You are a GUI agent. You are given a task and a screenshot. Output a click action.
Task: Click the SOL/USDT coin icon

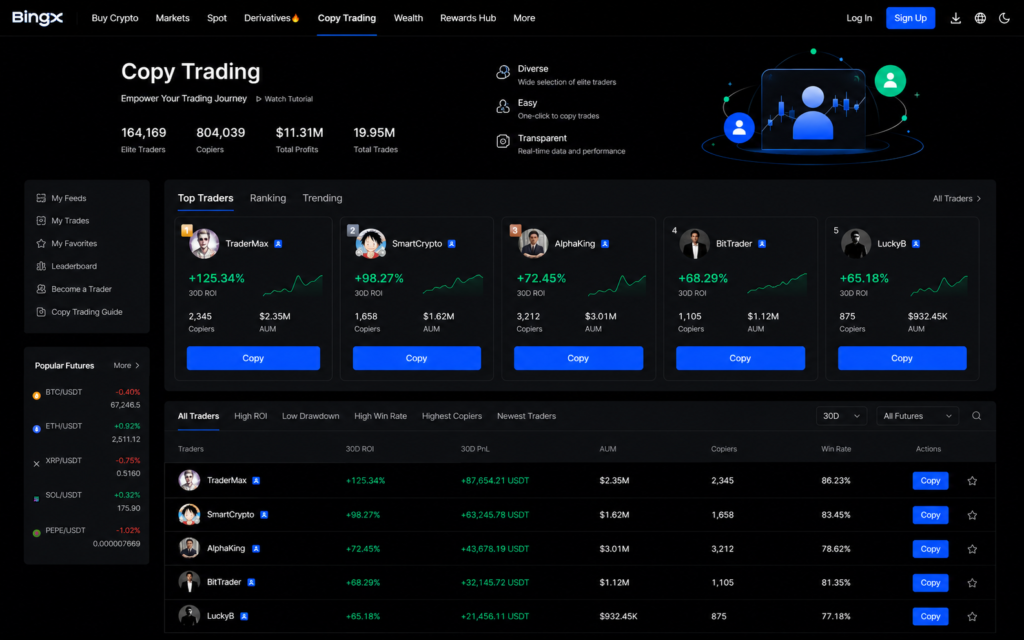(37, 498)
